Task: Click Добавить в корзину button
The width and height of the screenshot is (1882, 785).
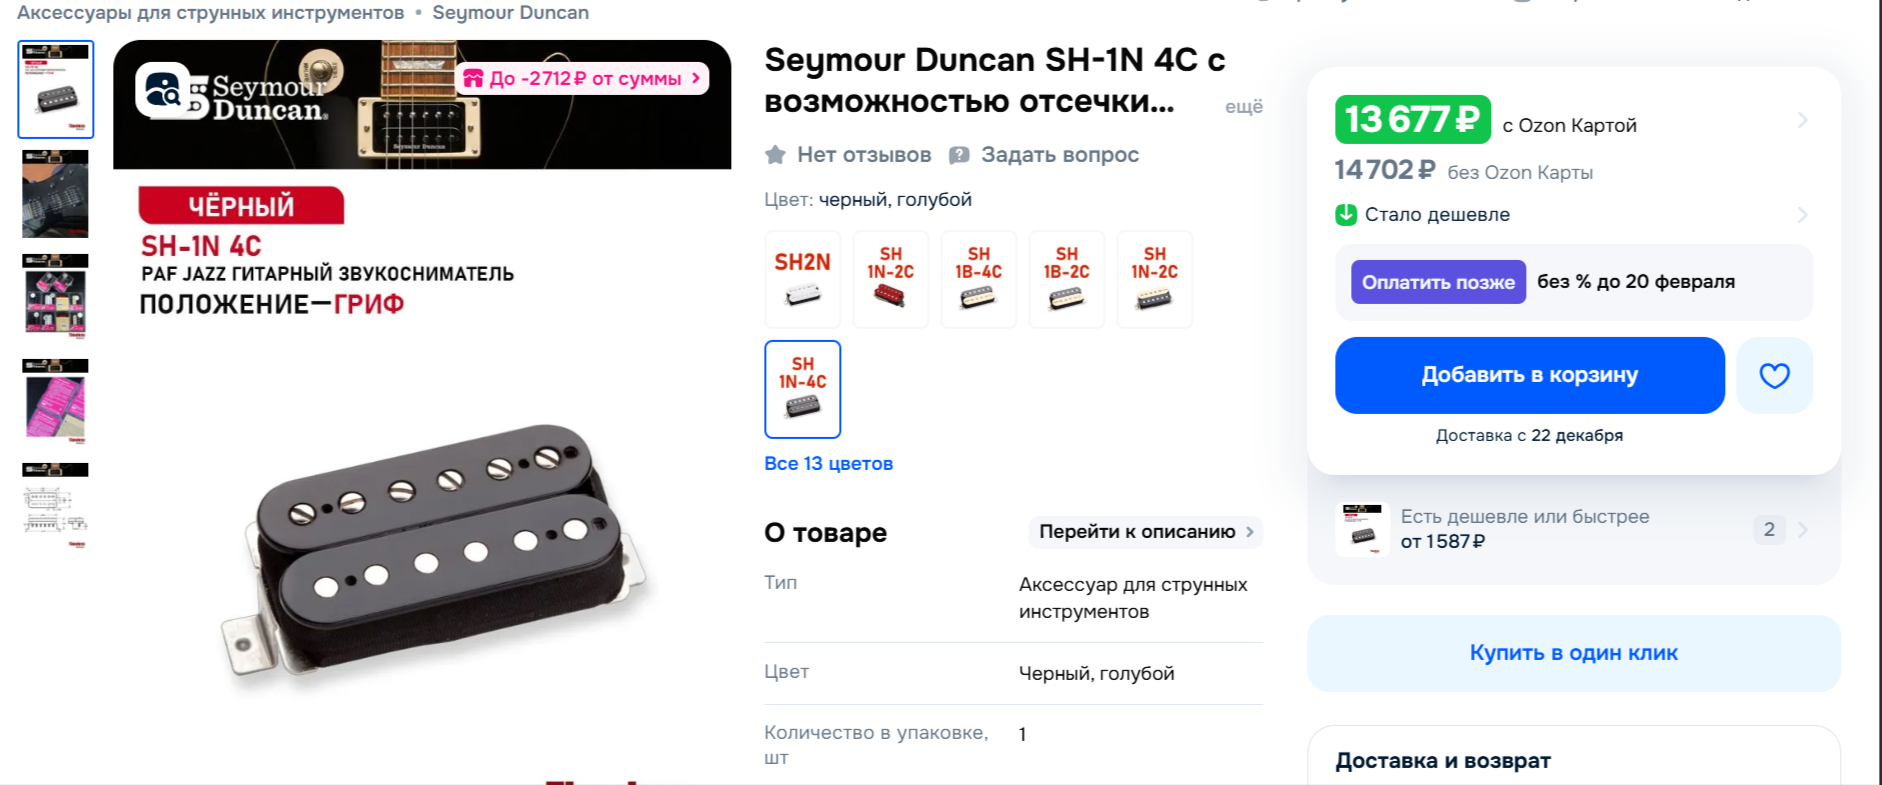Action: 1530,375
